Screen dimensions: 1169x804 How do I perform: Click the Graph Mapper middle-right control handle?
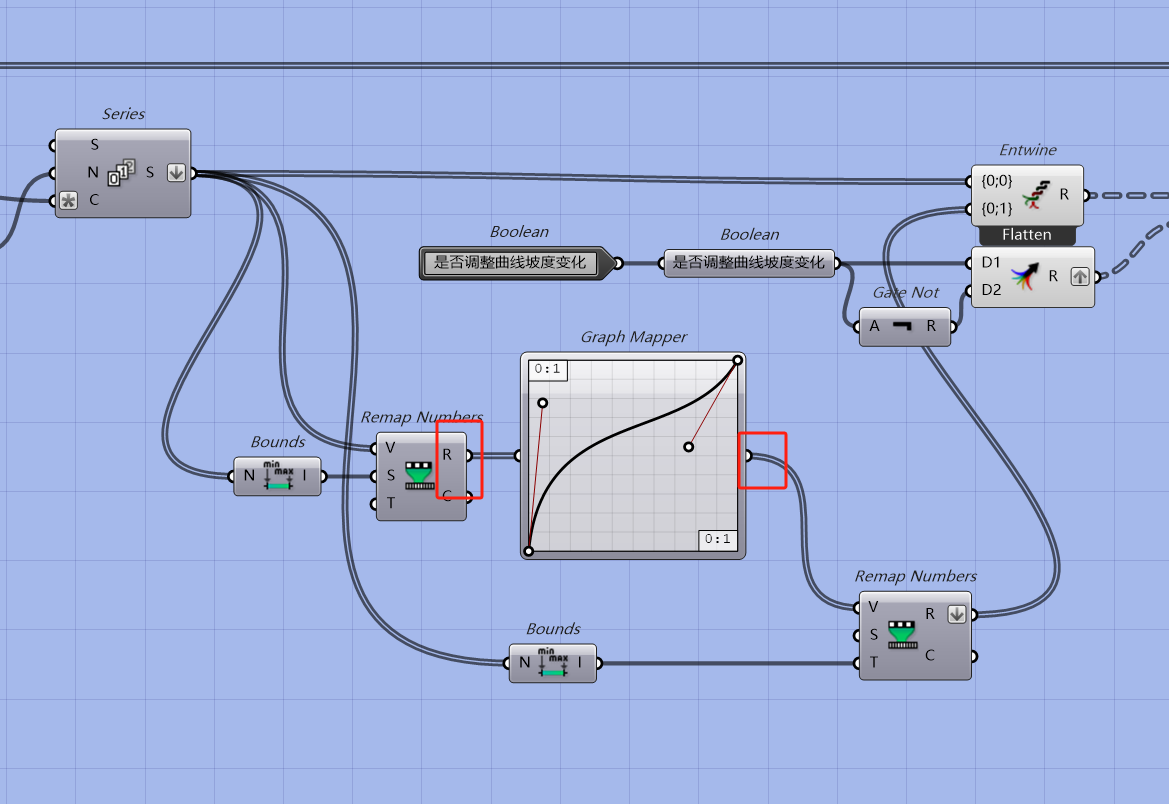coord(688,447)
